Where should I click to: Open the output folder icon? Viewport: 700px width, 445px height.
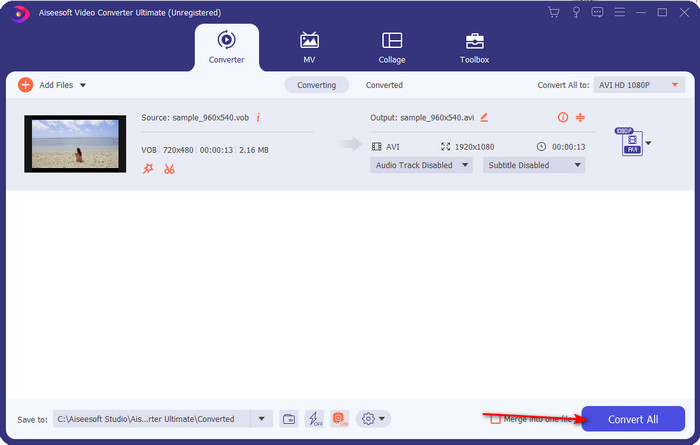[x=289, y=419]
